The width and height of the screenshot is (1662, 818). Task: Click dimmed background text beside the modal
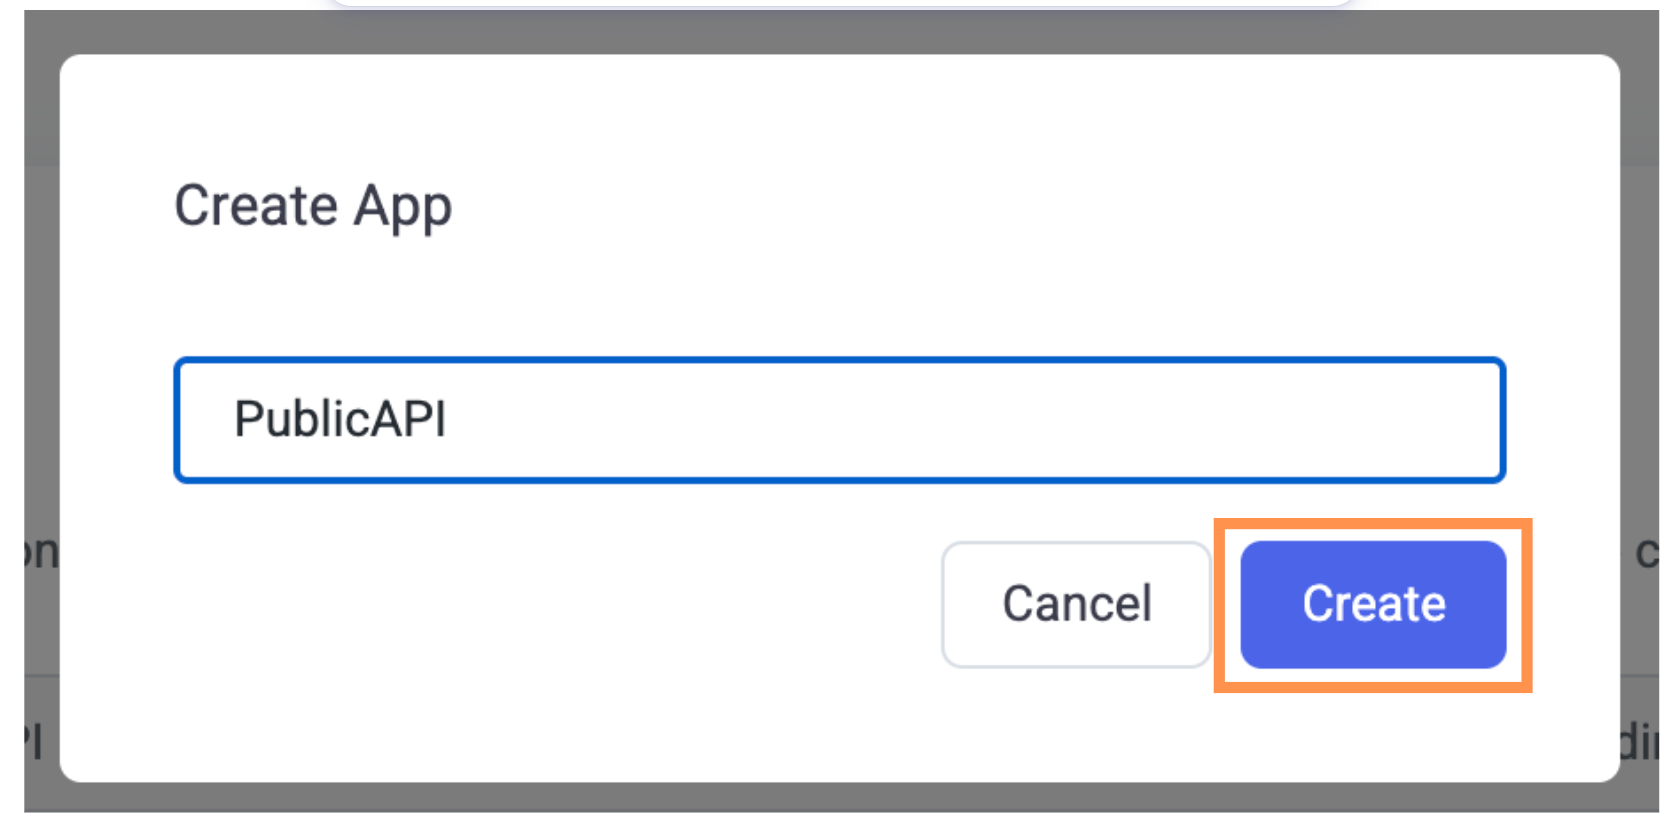tap(1646, 552)
